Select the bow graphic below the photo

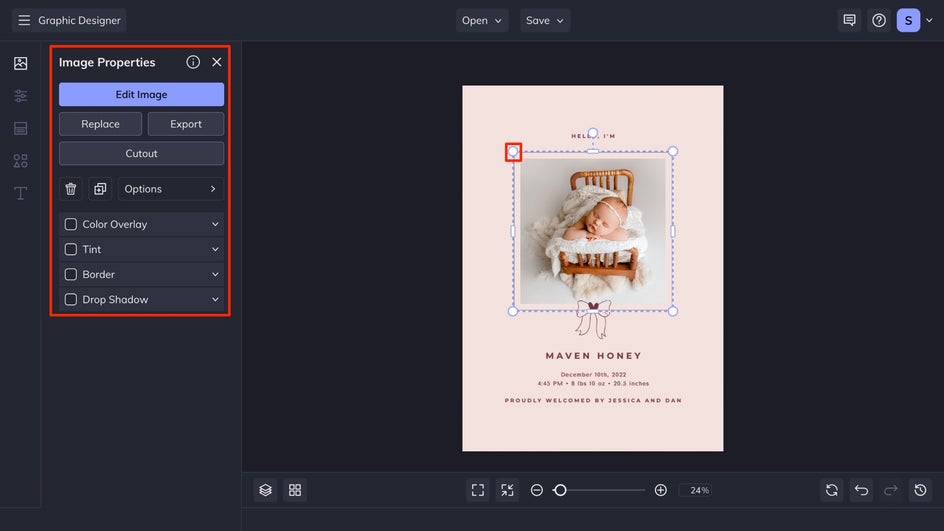[593, 319]
